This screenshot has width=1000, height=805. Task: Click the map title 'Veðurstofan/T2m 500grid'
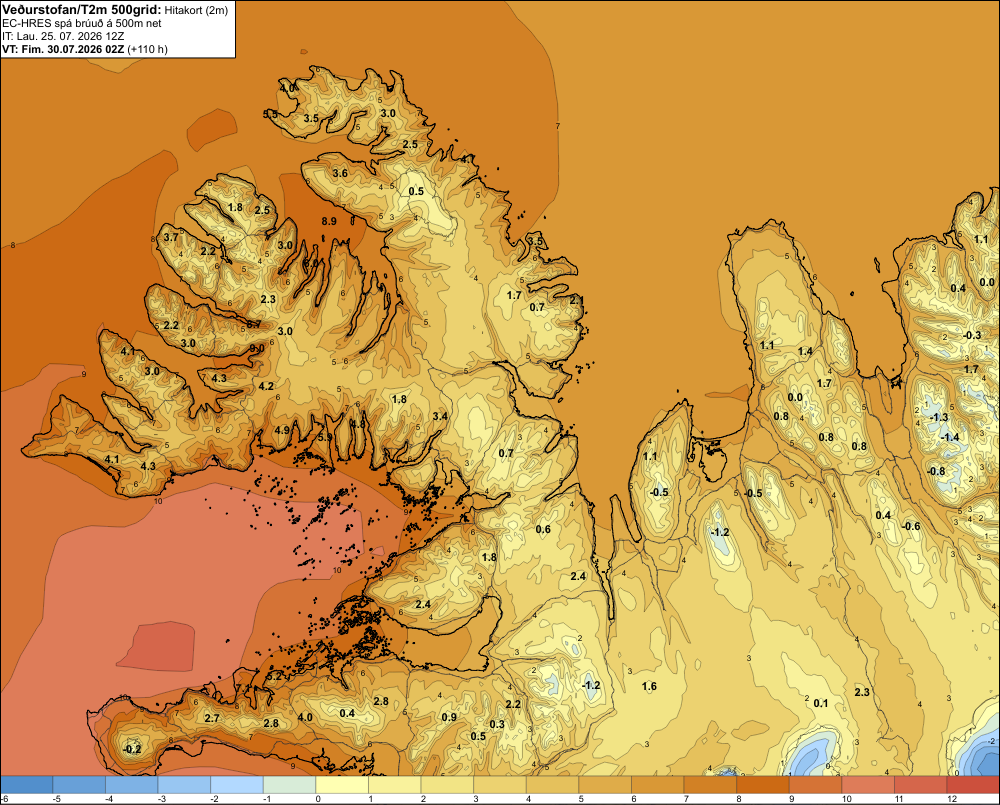[x=81, y=9]
